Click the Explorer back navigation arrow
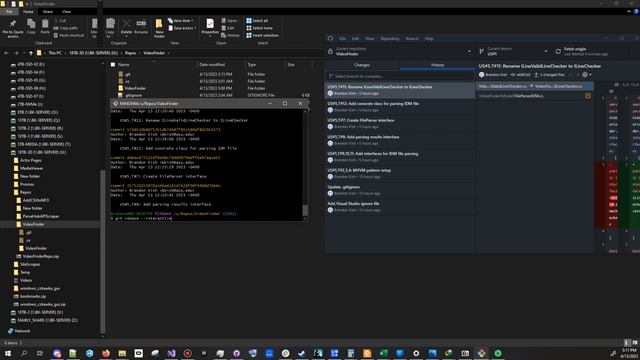Viewport: 640px width, 360px height. coord(6,53)
